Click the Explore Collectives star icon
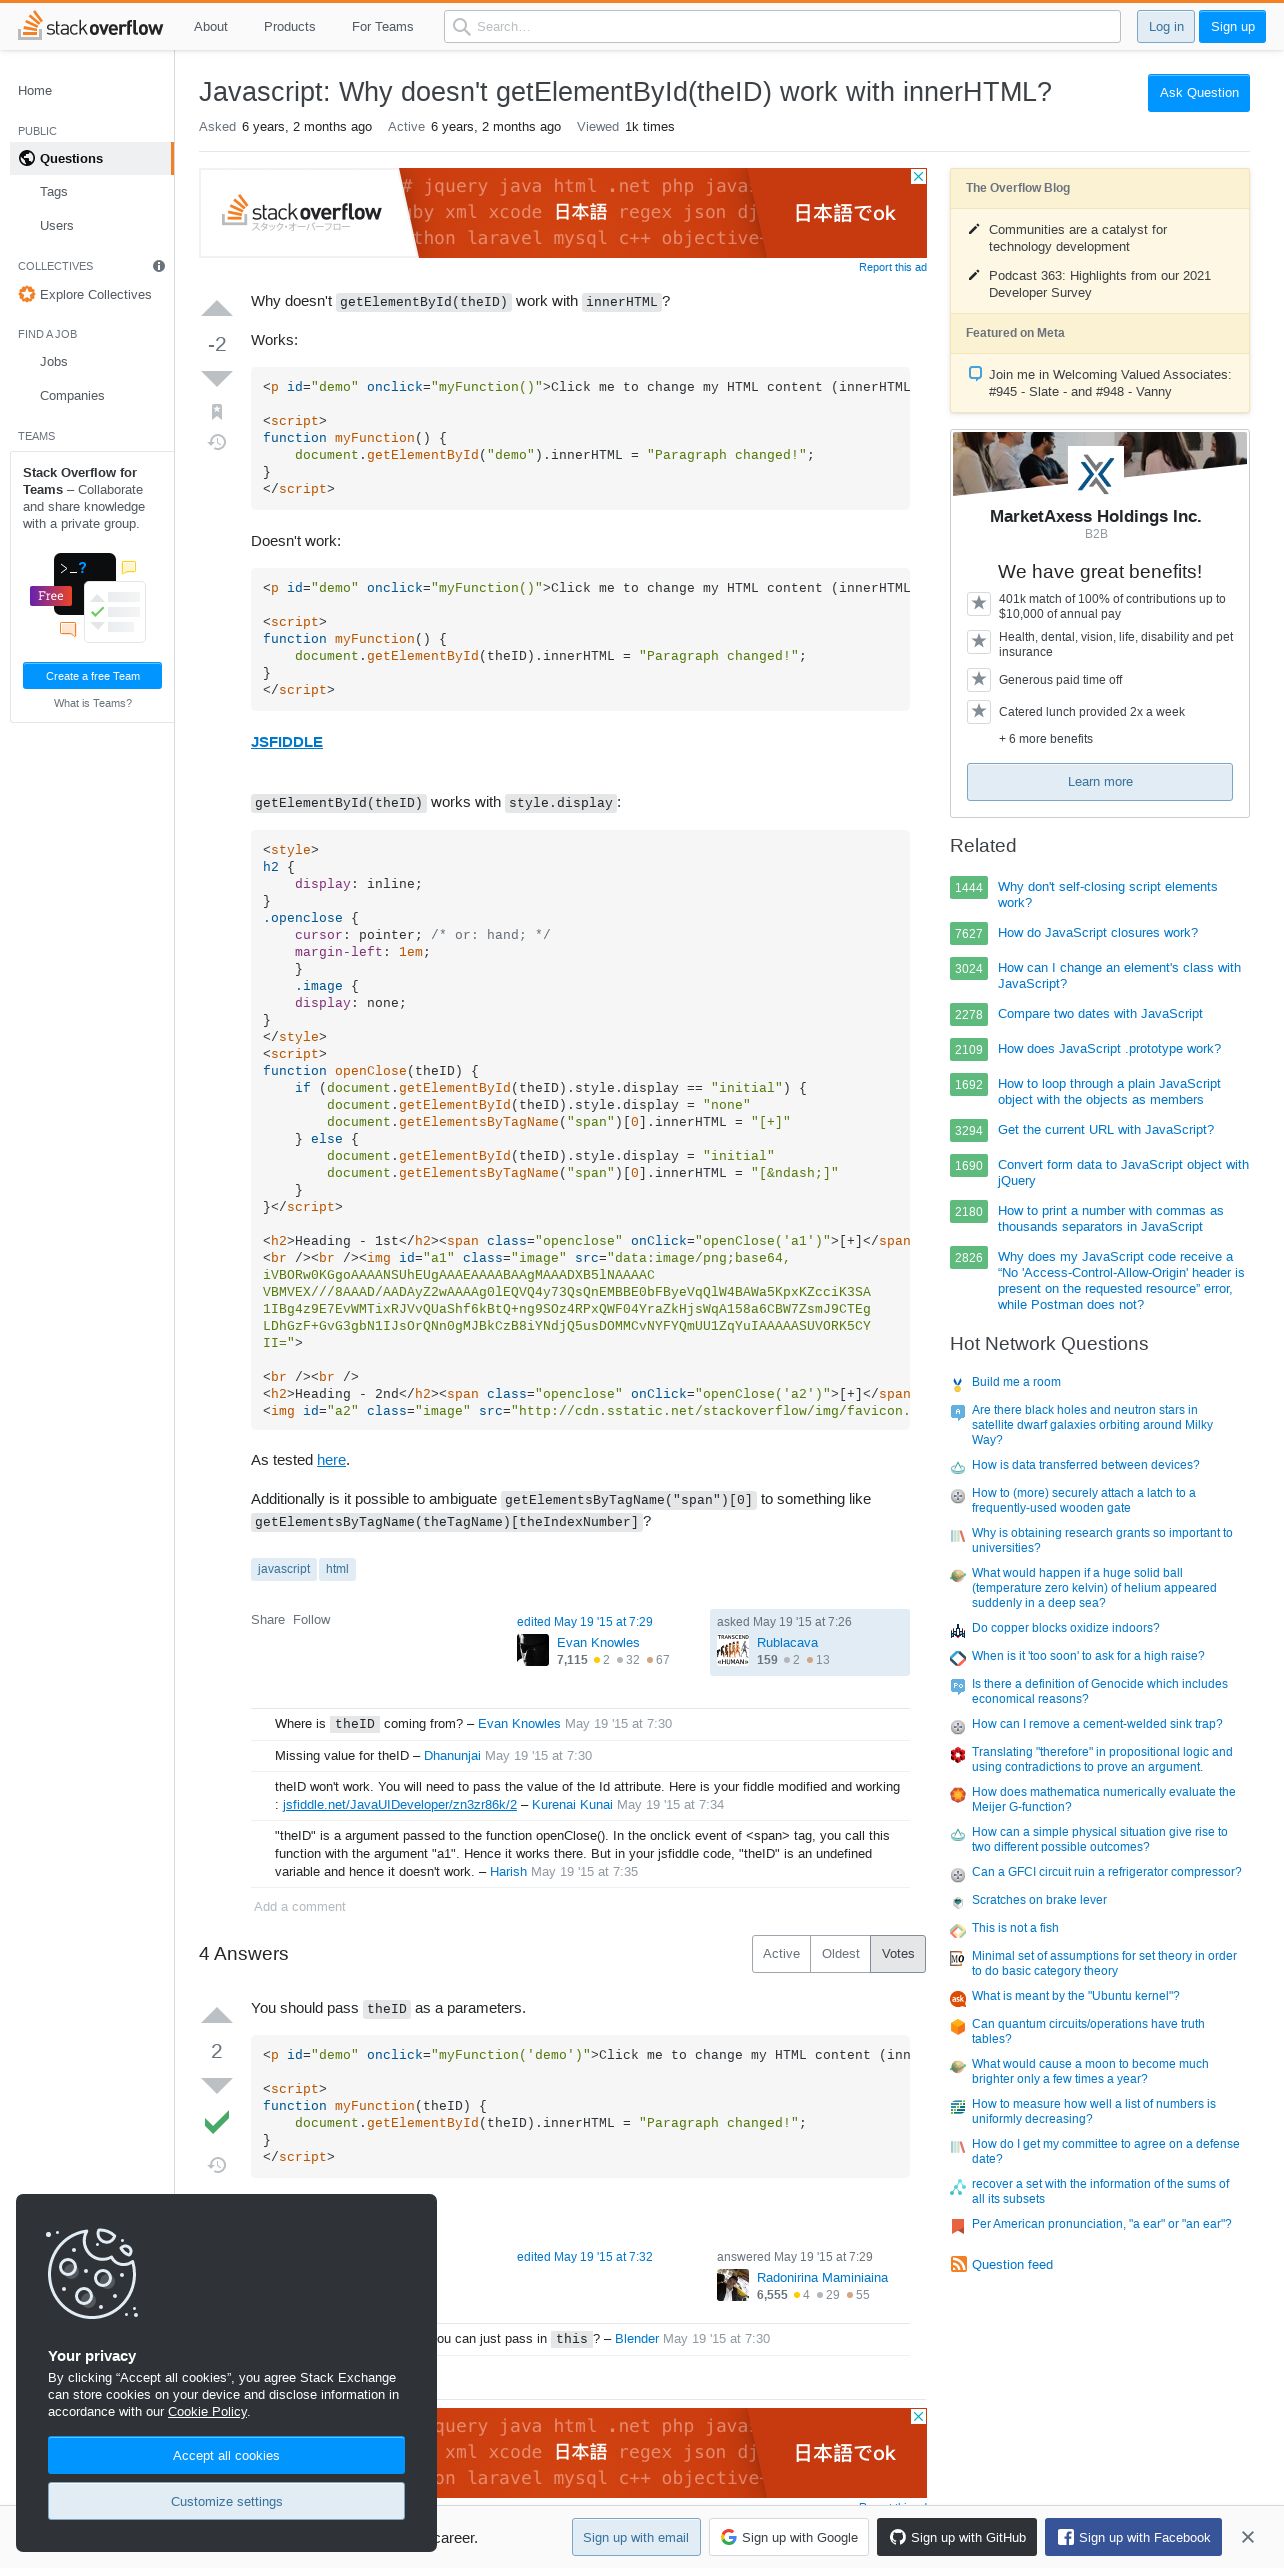This screenshot has width=1284, height=2568. [27, 294]
